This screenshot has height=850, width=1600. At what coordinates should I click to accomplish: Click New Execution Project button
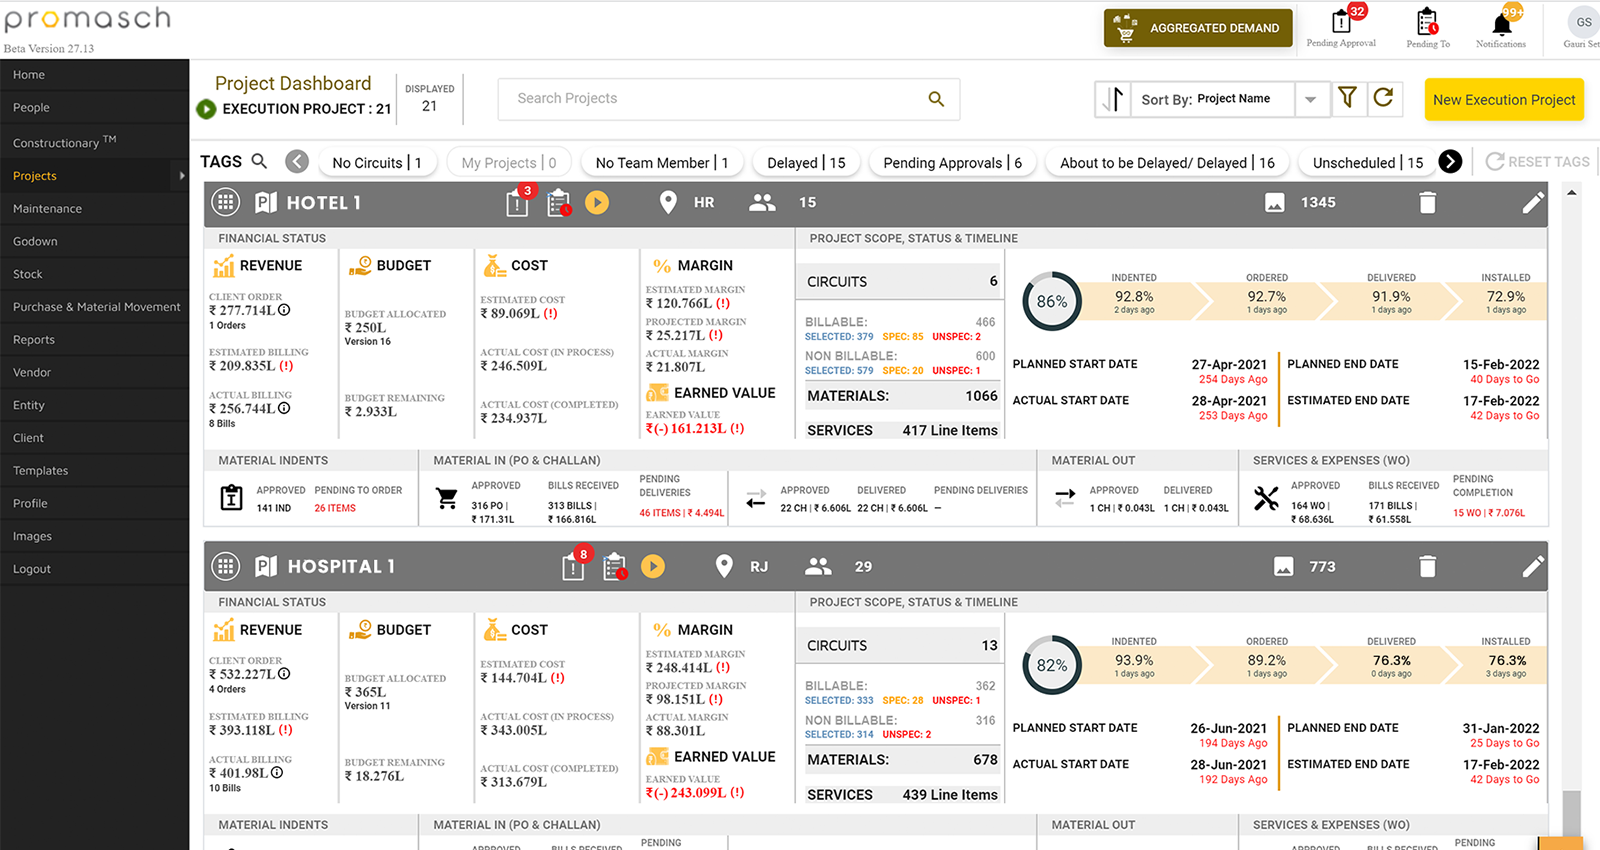1504,100
